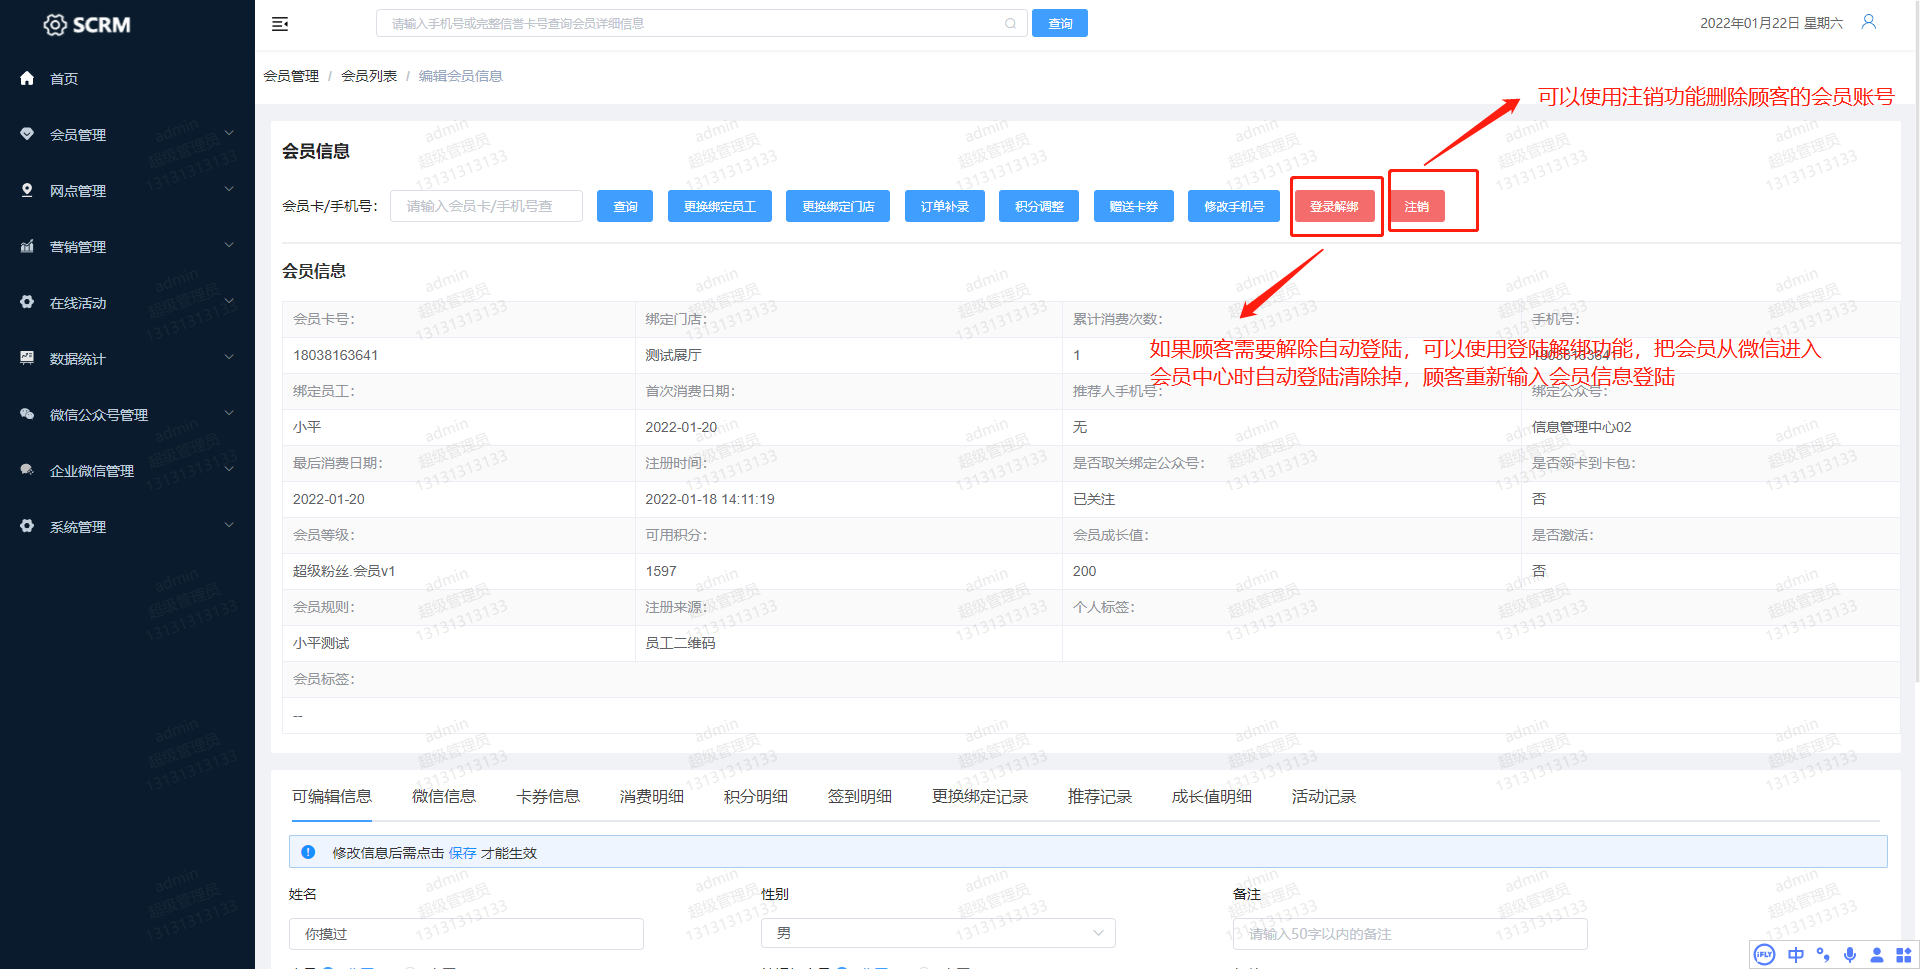Click the sidebar collapse hamburger icon
This screenshot has width=1920, height=969.
pos(280,24)
